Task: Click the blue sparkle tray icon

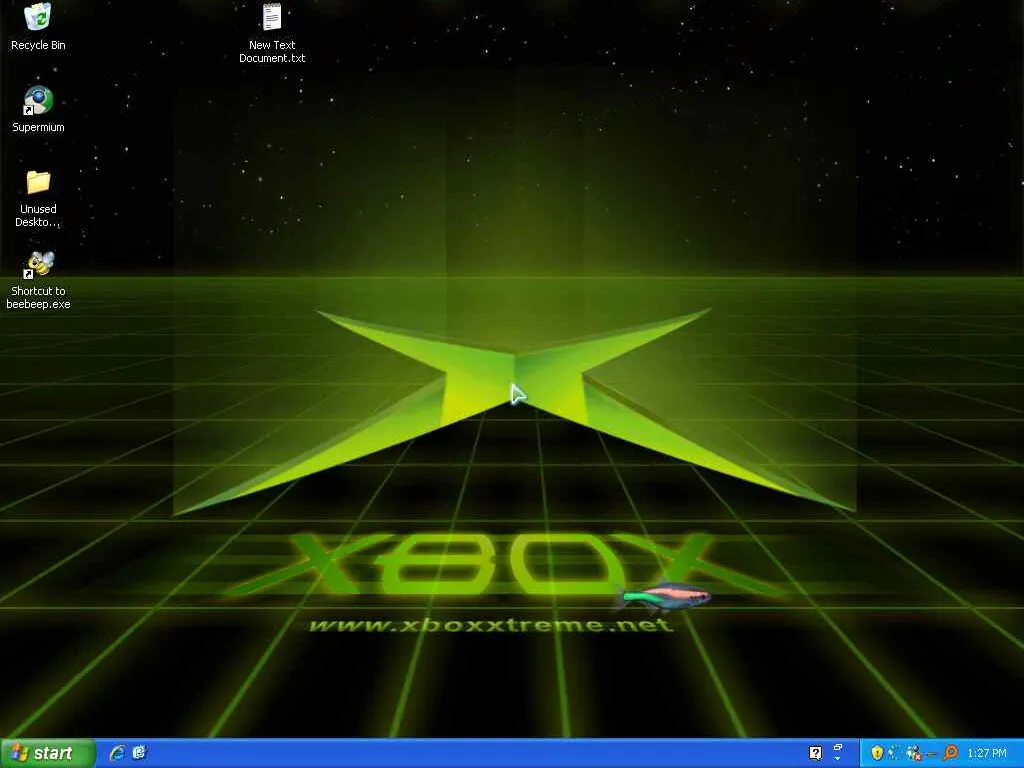Action: [894, 753]
